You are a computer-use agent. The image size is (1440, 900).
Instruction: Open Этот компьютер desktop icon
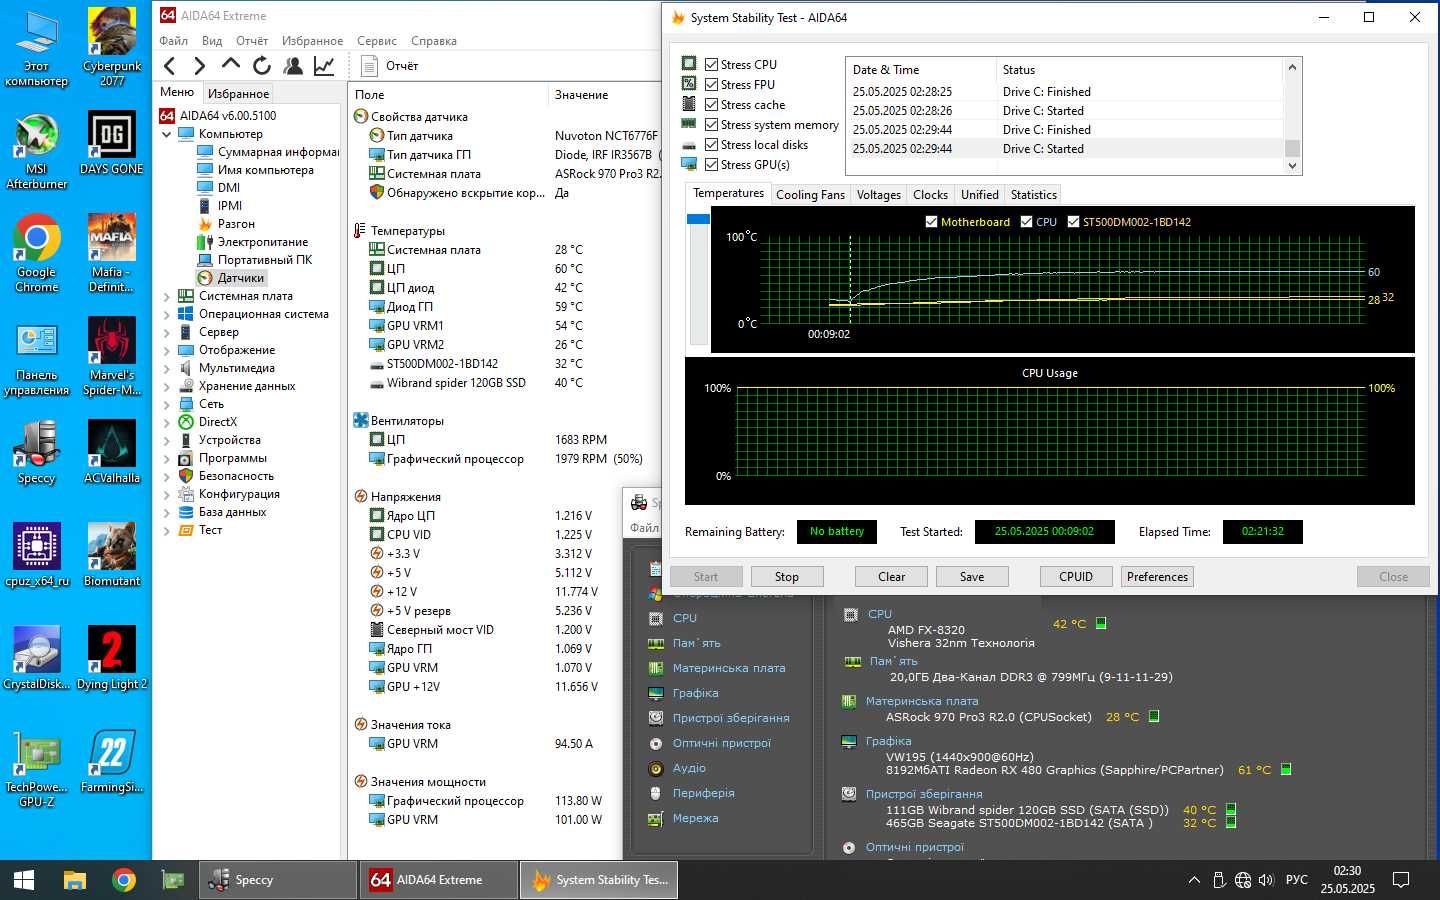[37, 48]
